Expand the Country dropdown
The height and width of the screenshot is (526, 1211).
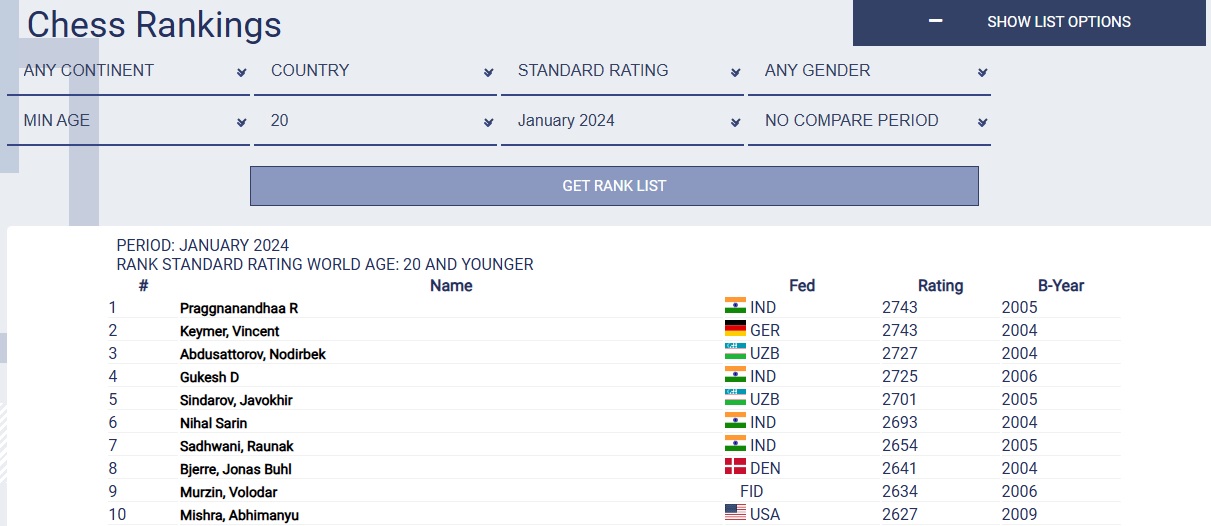(x=375, y=71)
